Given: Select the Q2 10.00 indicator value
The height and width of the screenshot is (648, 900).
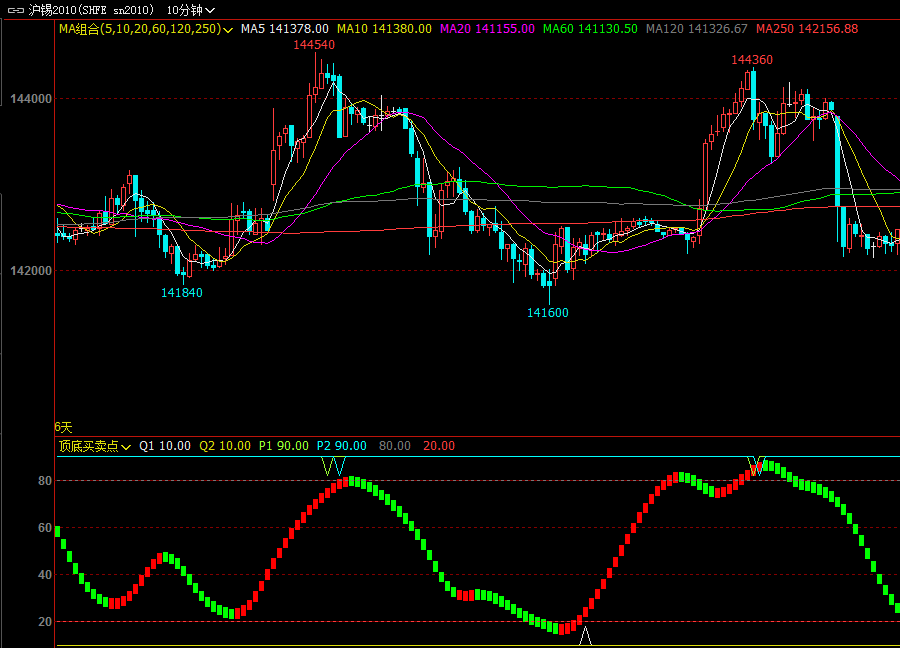Looking at the screenshot, I should pyautogui.click(x=225, y=446).
